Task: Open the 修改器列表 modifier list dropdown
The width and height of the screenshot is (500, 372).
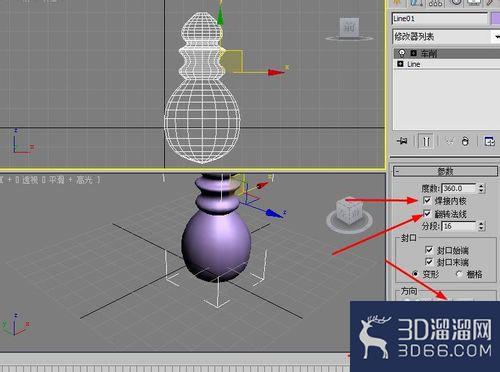Action: (x=446, y=37)
